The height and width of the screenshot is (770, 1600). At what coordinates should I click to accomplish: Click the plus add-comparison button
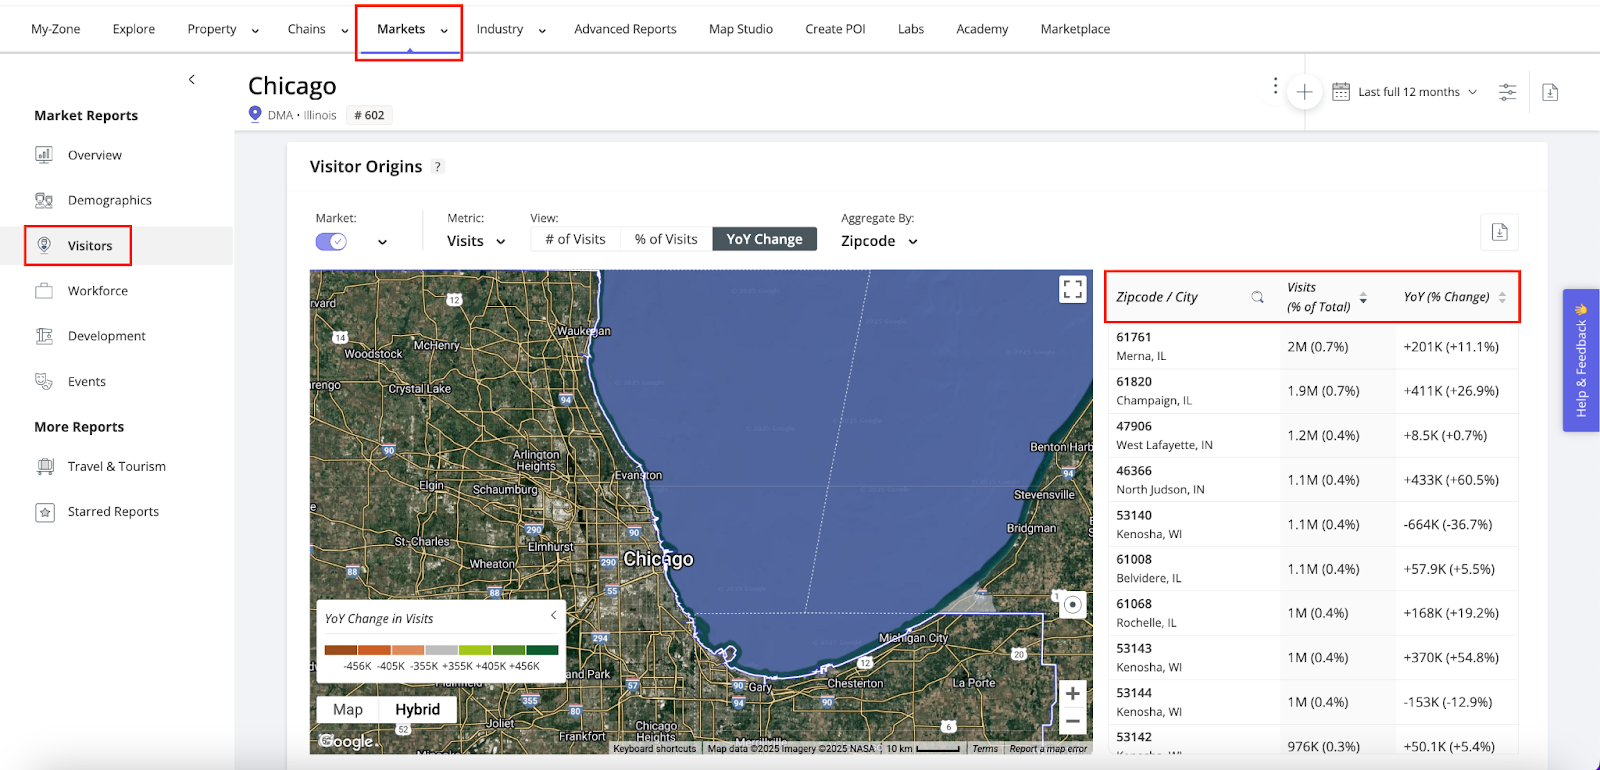1304,92
